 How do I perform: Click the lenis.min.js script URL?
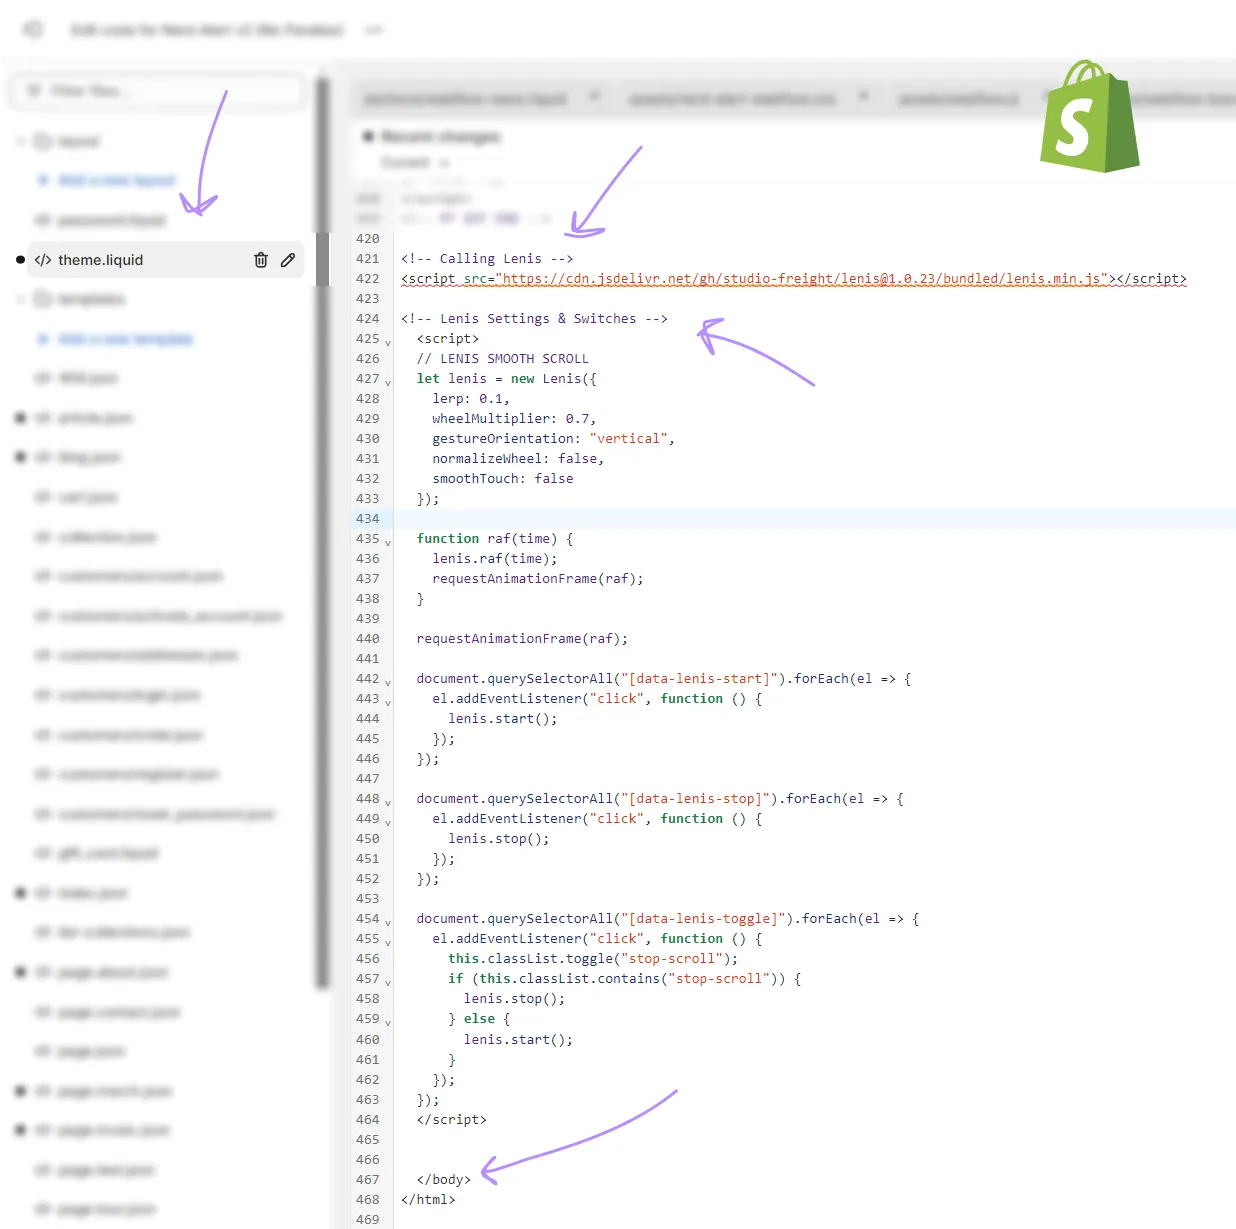click(802, 279)
